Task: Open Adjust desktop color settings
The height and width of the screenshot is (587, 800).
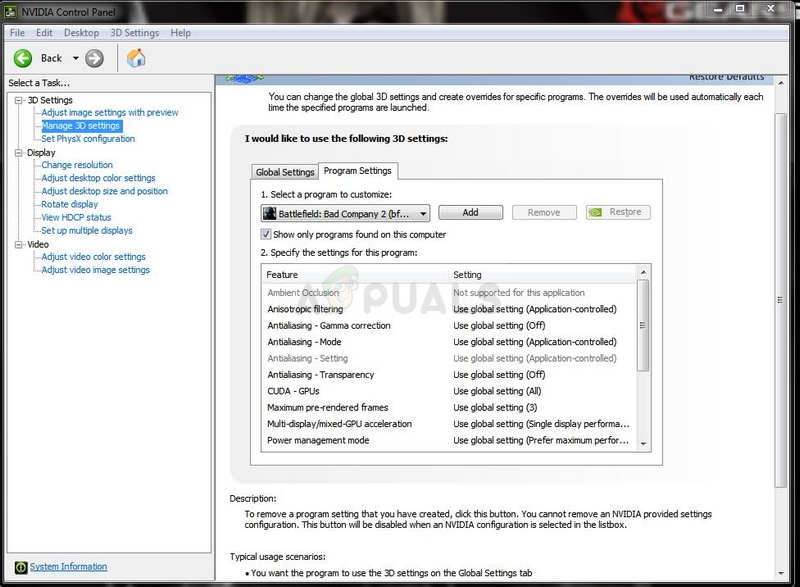Action: pyautogui.click(x=98, y=178)
